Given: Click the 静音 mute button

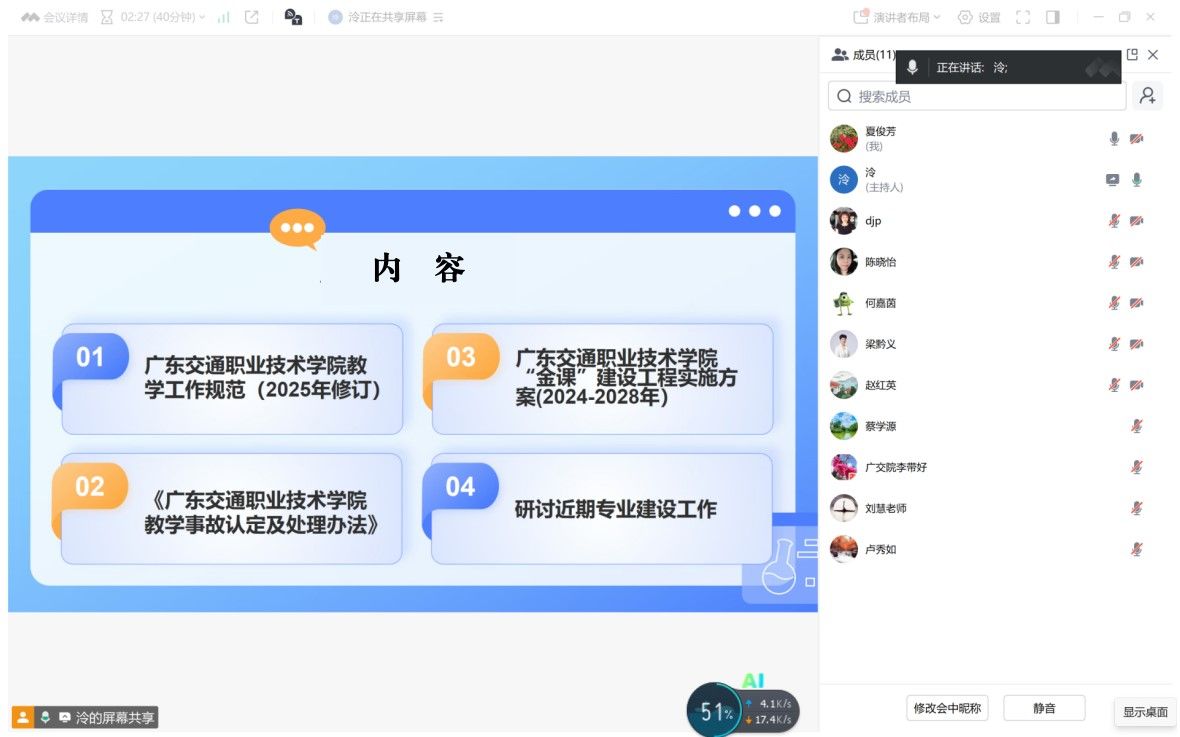Looking at the screenshot, I should [x=1044, y=708].
